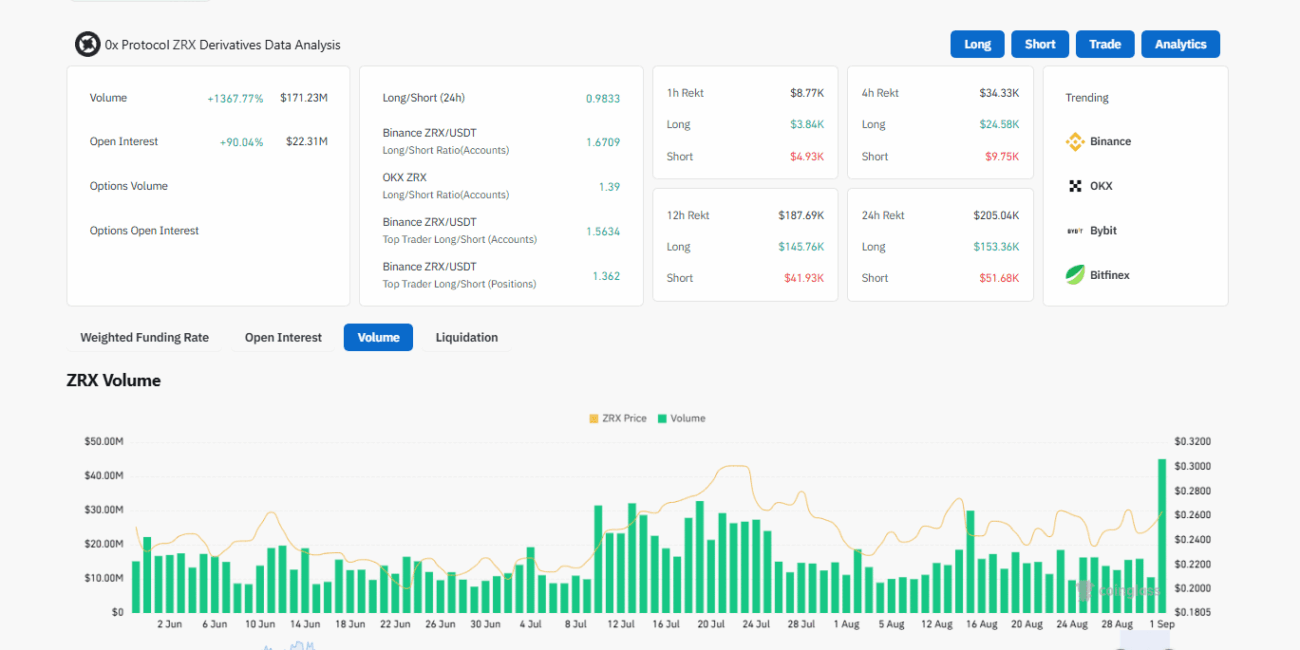
Task: Click the Trending panel heading
Action: (x=1087, y=98)
